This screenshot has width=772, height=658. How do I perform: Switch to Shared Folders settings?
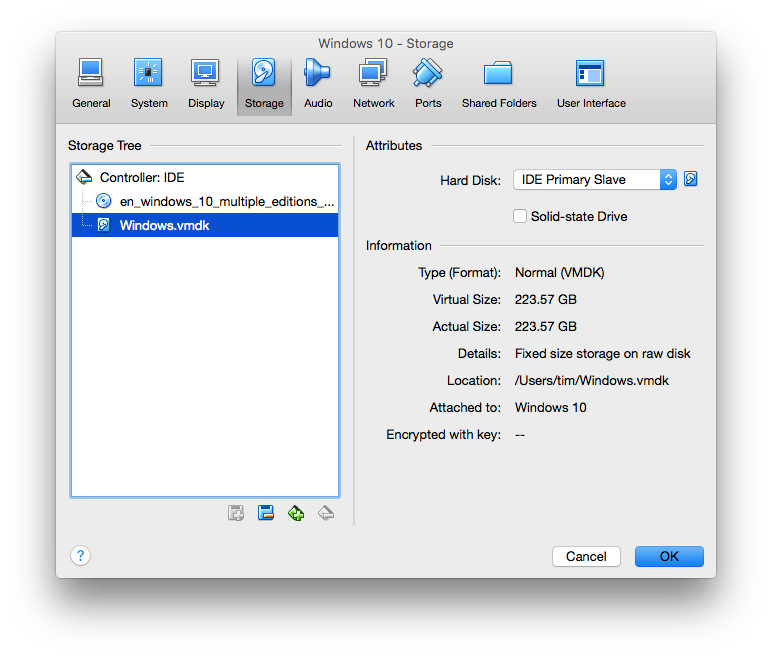point(499,84)
